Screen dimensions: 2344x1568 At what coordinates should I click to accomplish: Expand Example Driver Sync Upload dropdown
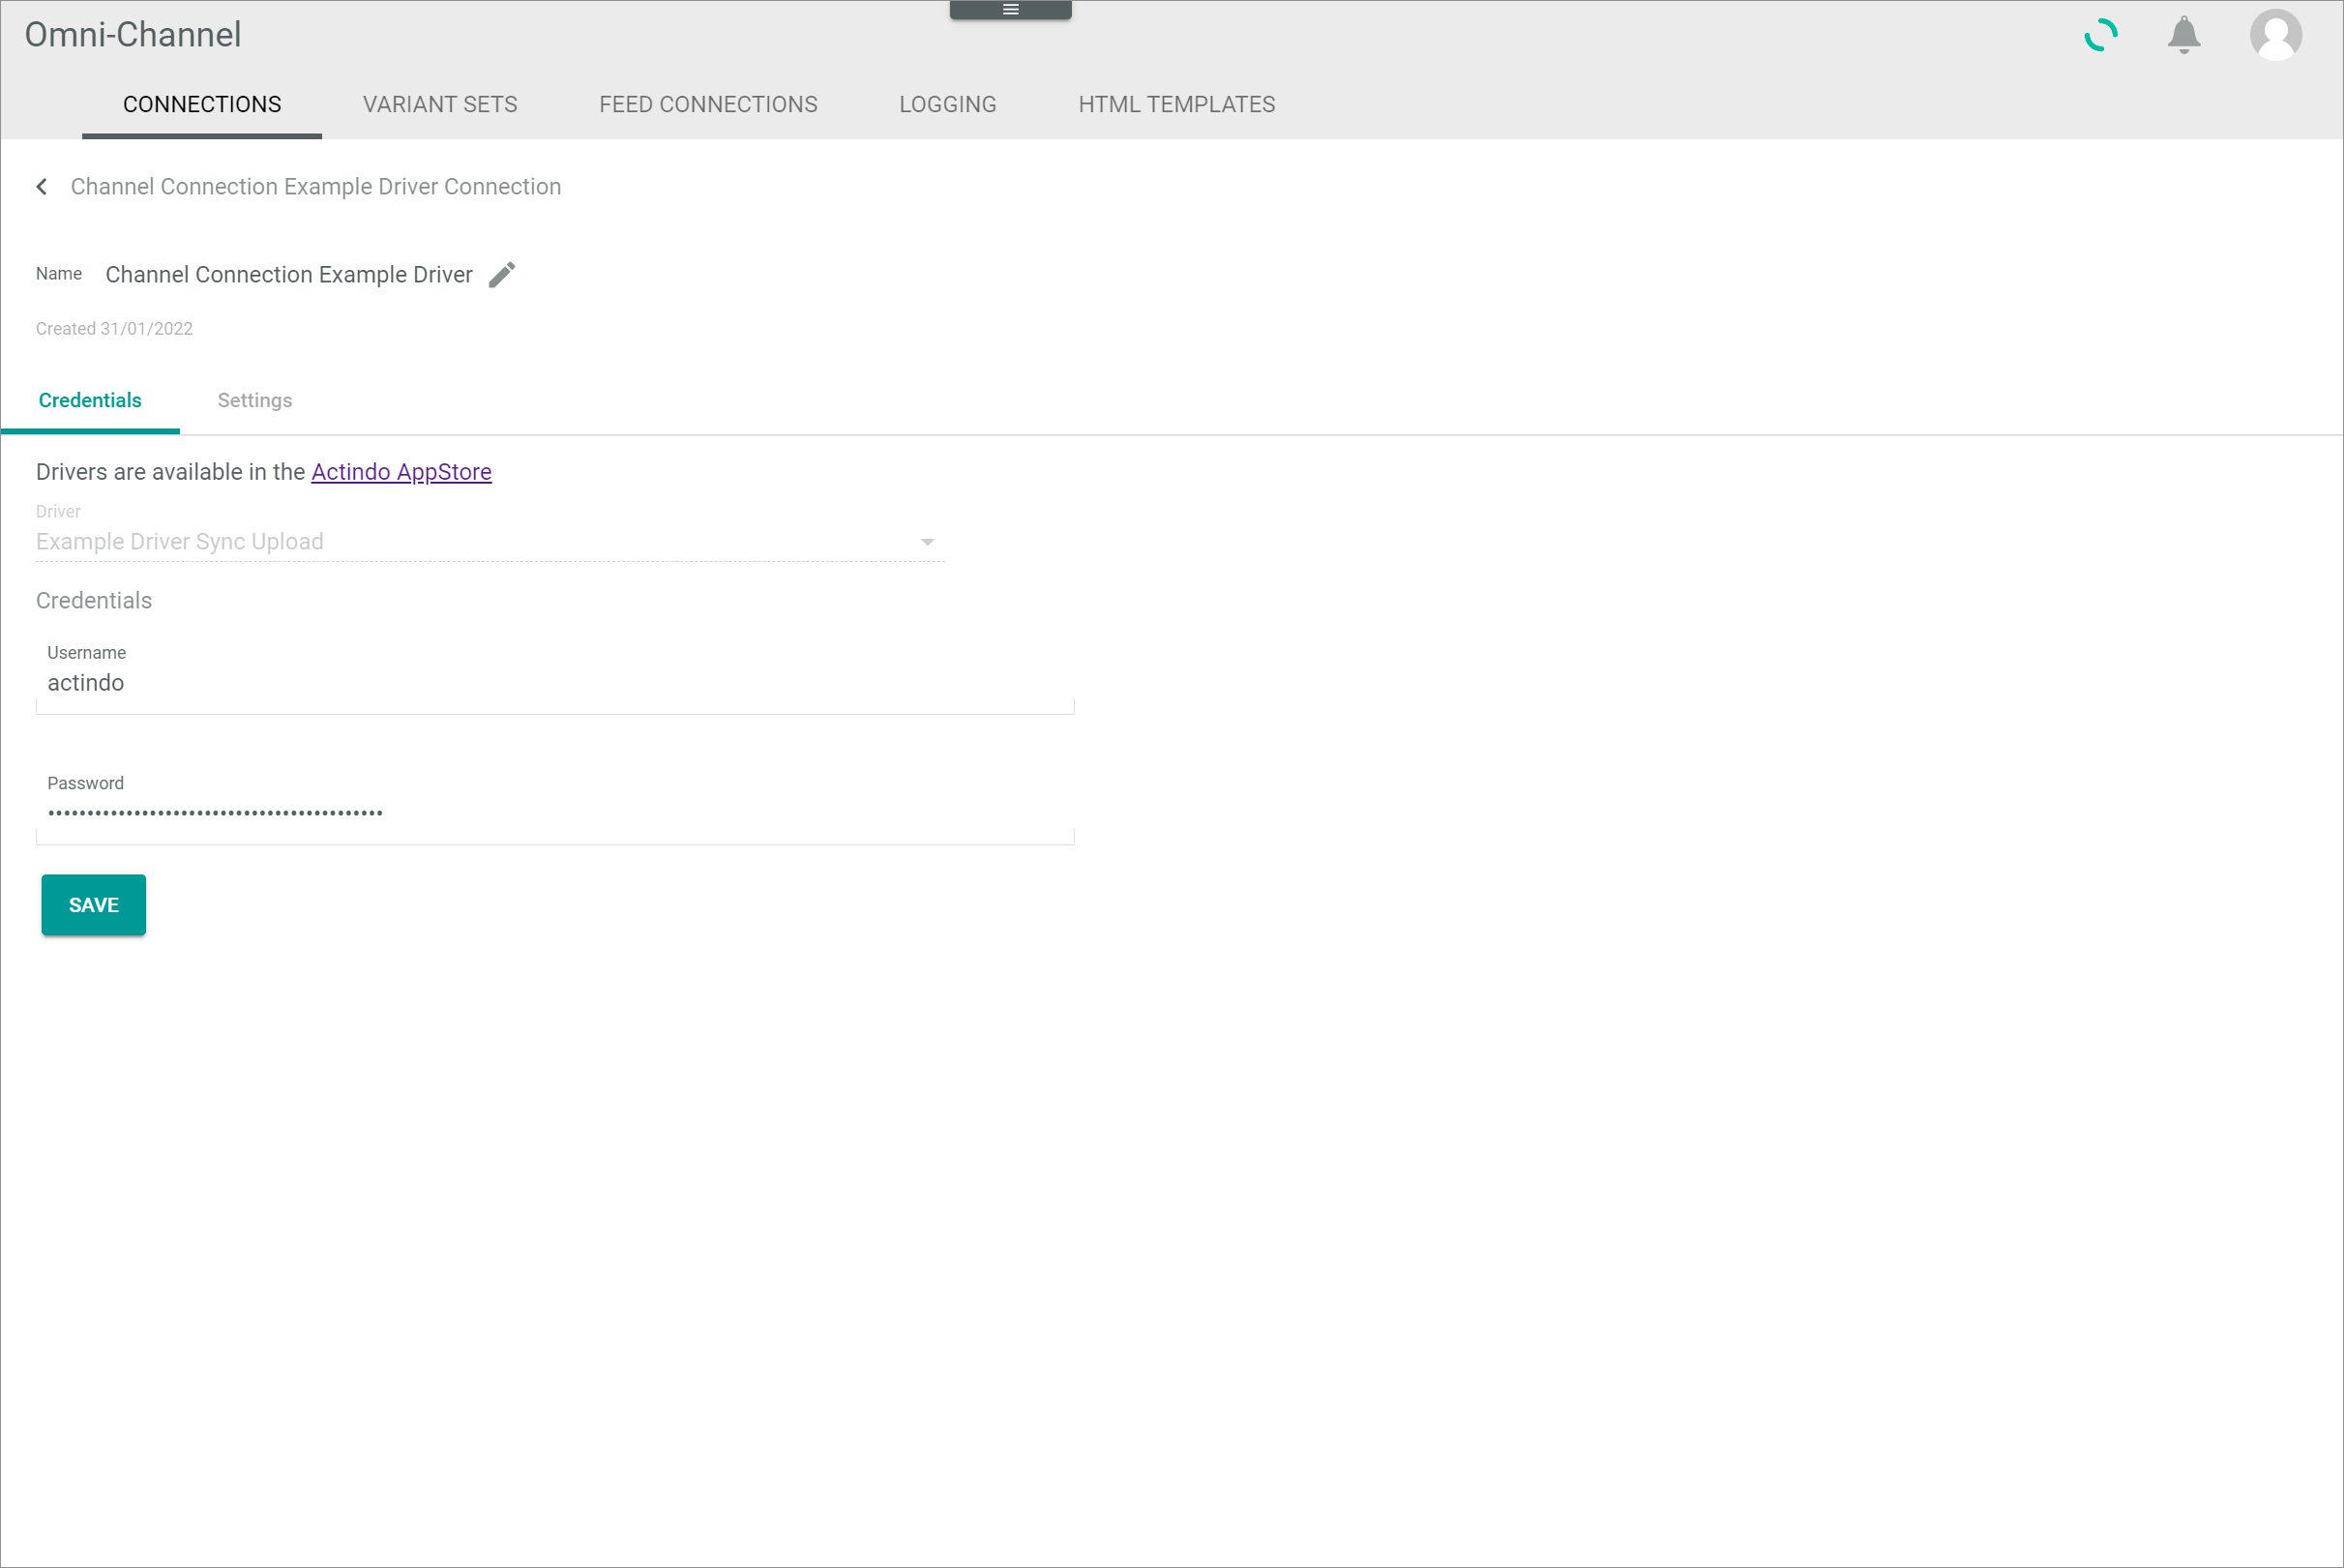click(929, 541)
